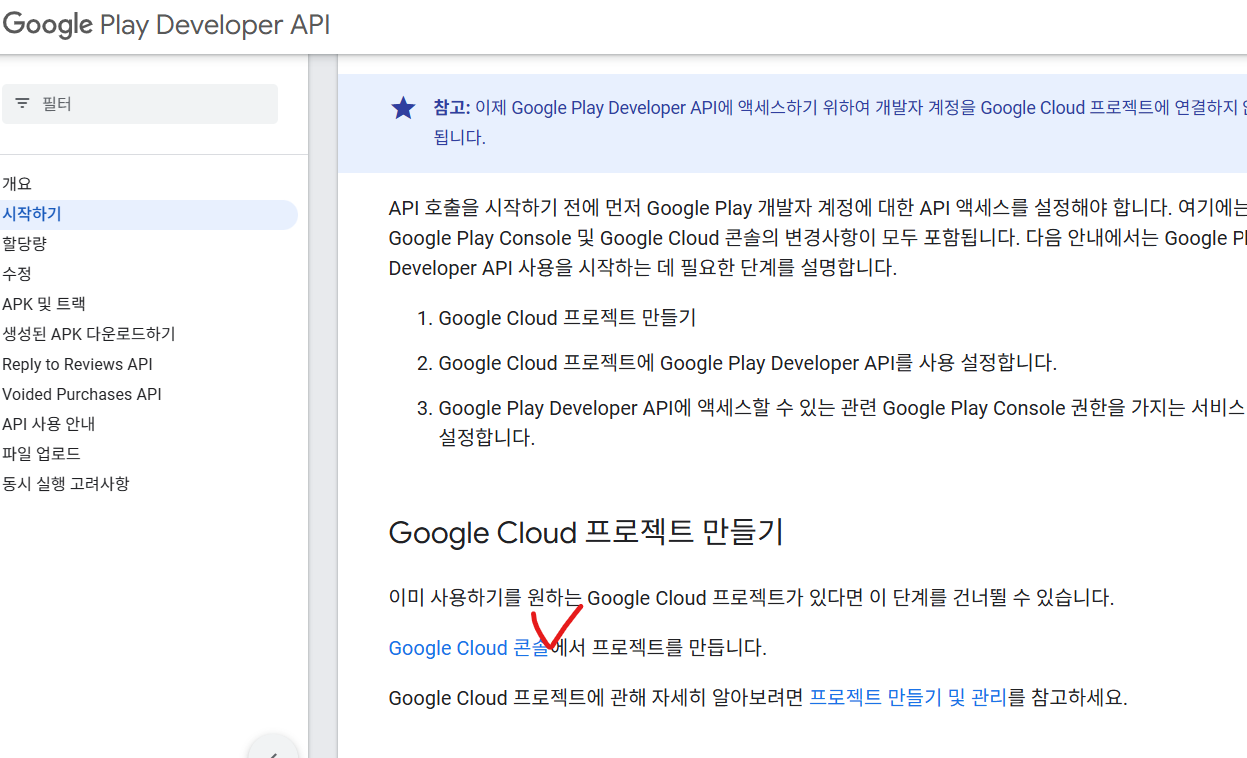Click Google Play Developer API header title
The width and height of the screenshot is (1247, 758).
coord(166,25)
